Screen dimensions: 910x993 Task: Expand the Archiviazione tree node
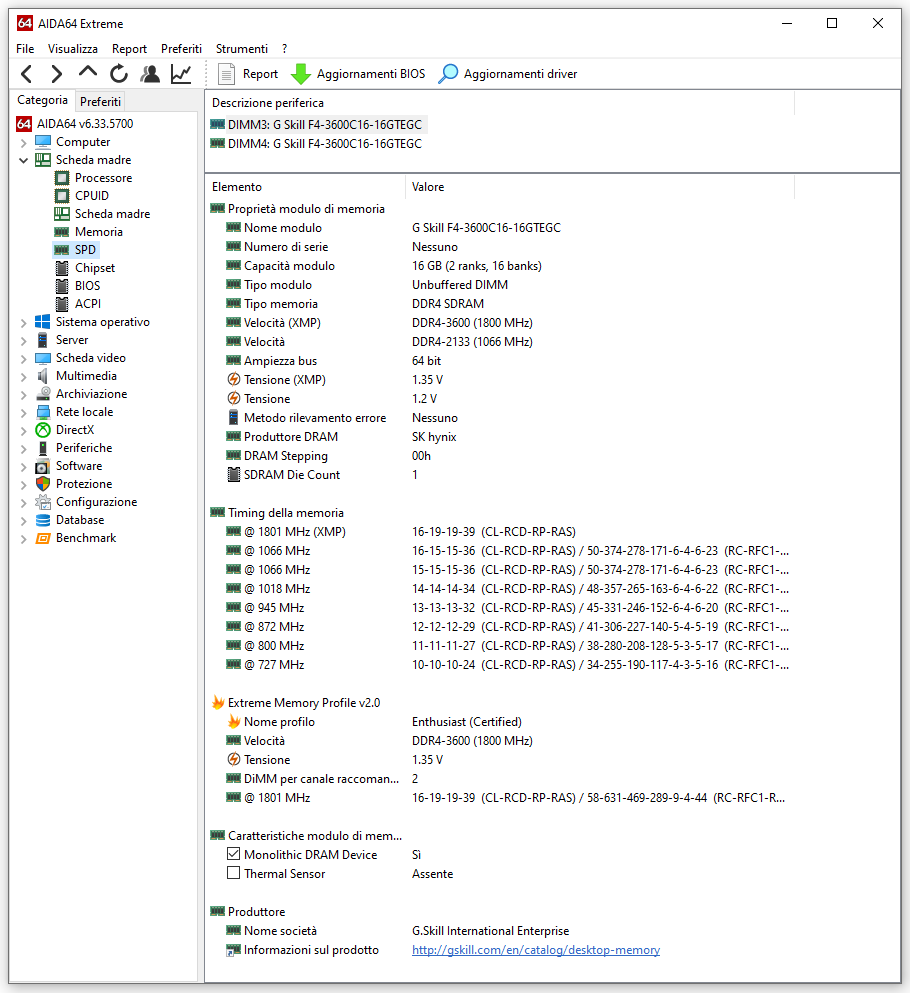23,395
